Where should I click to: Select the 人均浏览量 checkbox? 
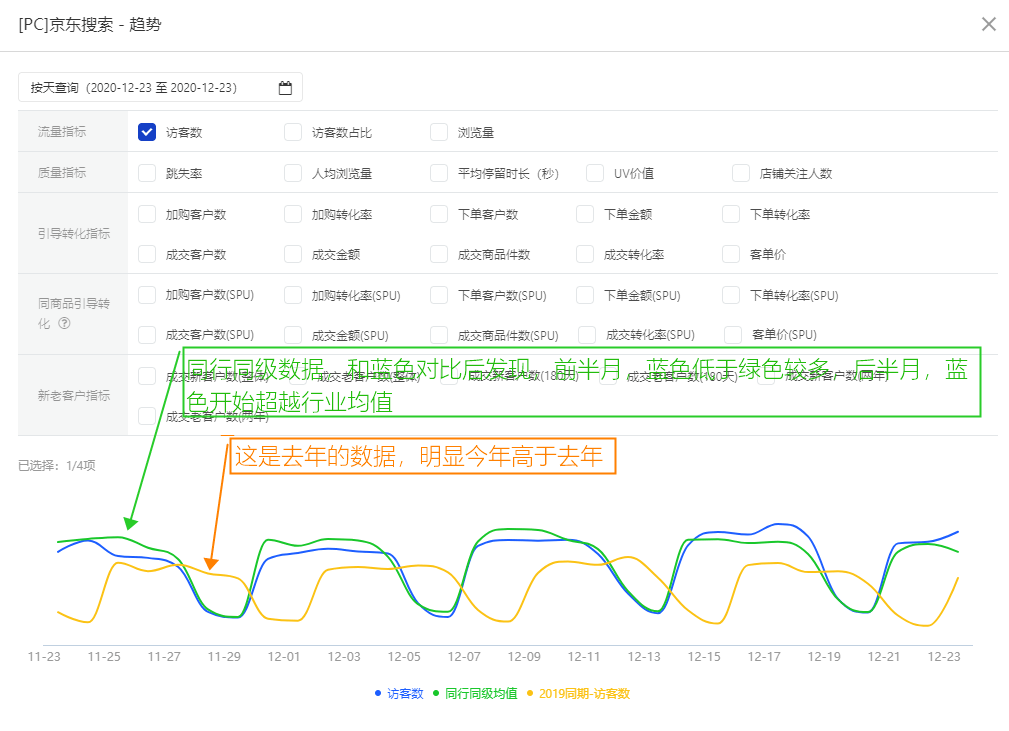click(293, 173)
